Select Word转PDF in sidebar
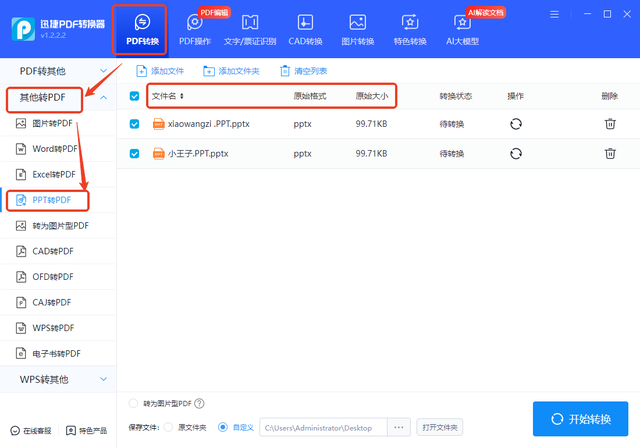Image resolution: width=640 pixels, height=448 pixels. (58, 149)
